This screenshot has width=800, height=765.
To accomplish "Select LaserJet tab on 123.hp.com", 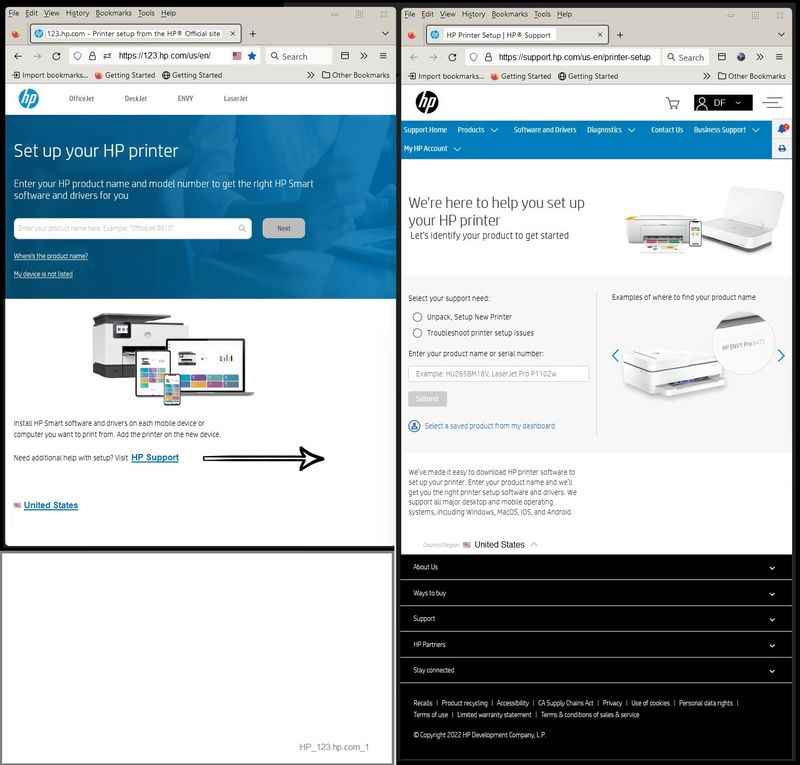I will [x=235, y=98].
